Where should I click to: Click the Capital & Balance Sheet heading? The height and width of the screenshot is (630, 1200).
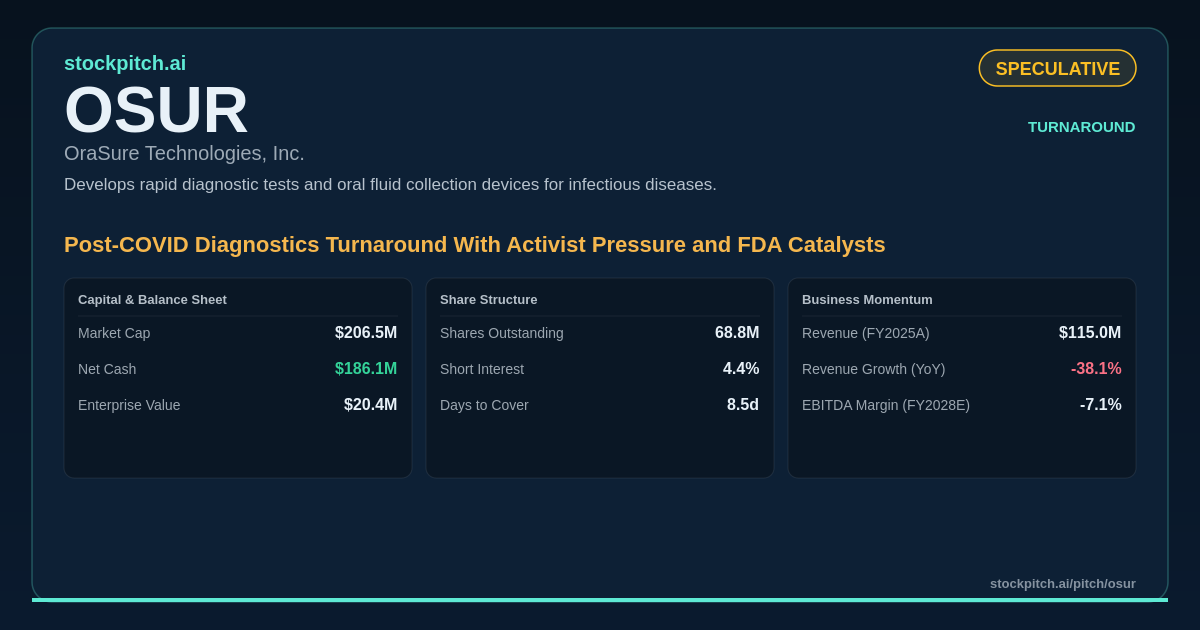[152, 300]
